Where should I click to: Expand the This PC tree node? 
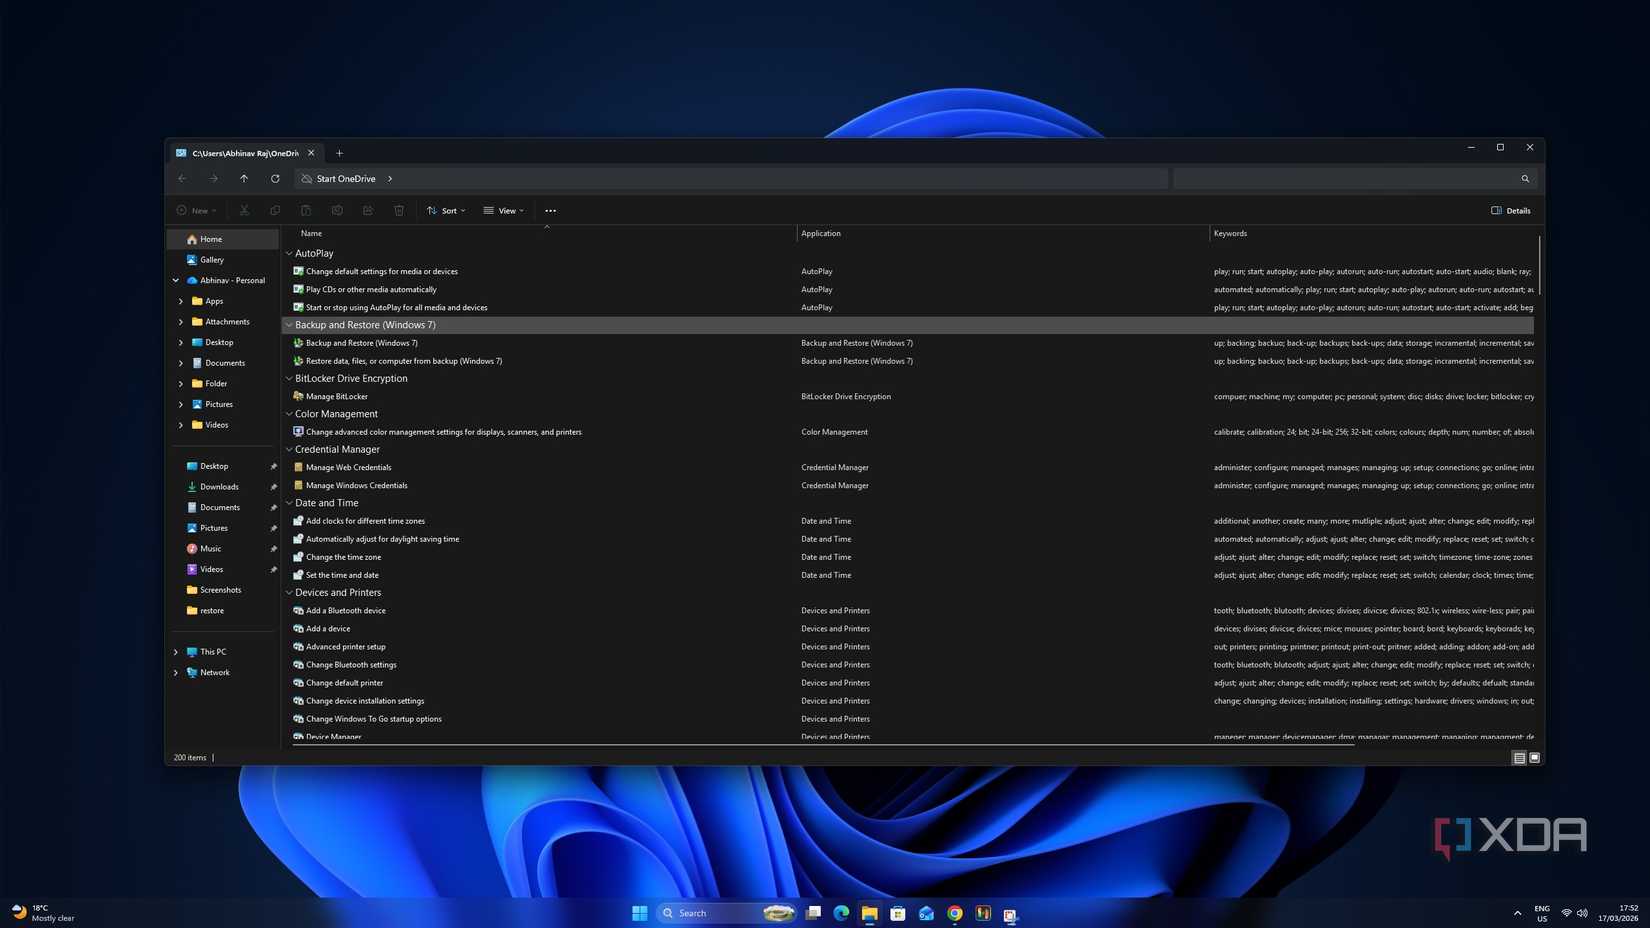click(176, 652)
